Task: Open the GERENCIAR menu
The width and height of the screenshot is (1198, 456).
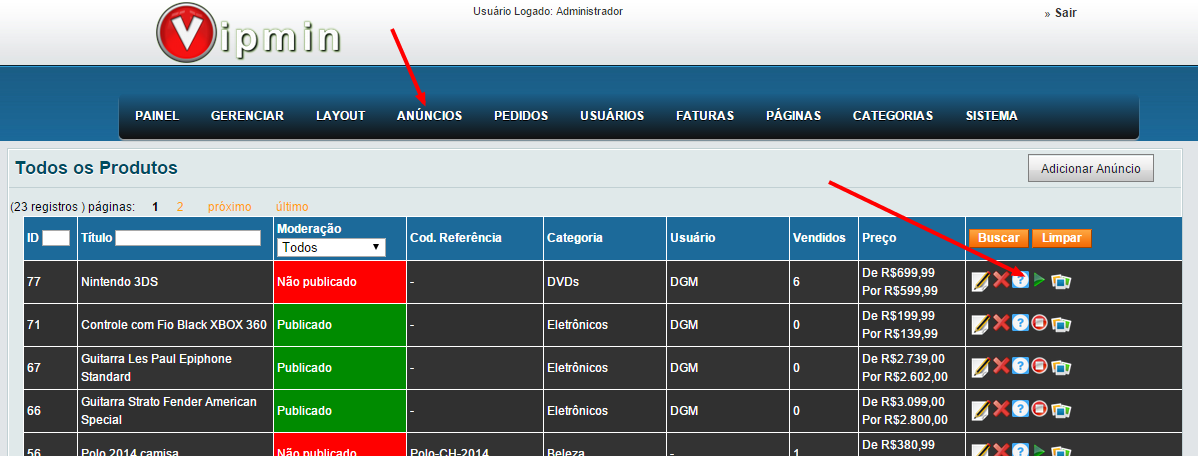Action: [248, 116]
